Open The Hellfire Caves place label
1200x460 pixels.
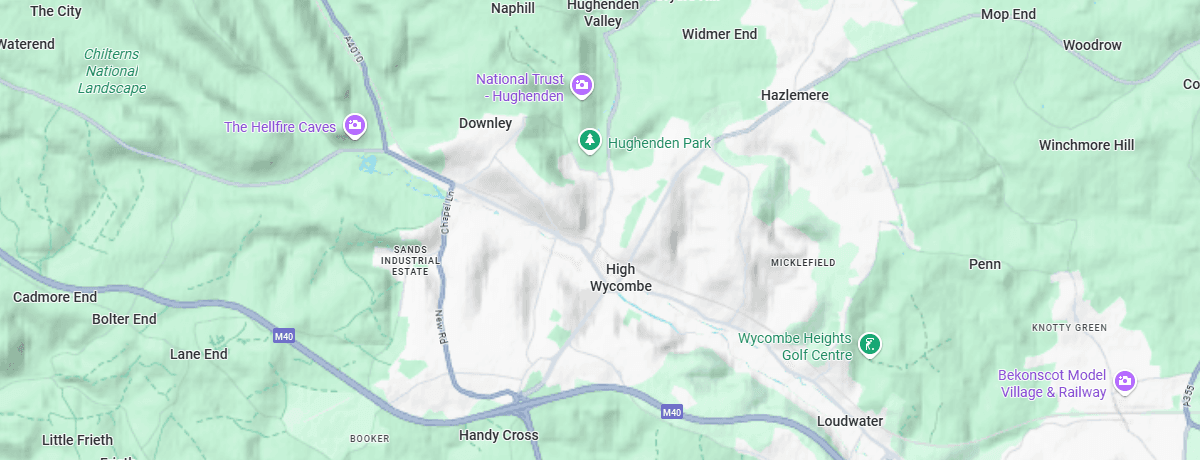point(279,127)
